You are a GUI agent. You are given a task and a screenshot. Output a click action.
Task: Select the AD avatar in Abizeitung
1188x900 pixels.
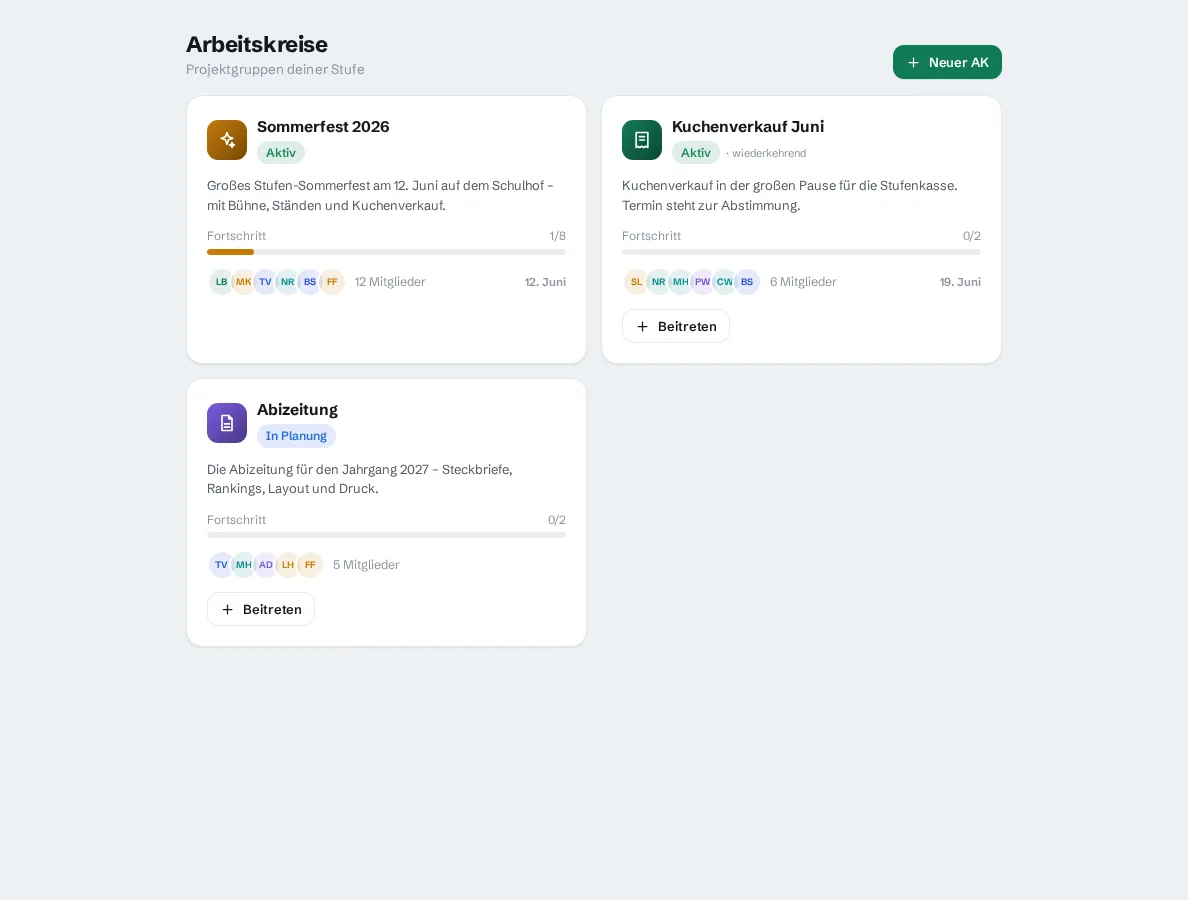(266, 565)
